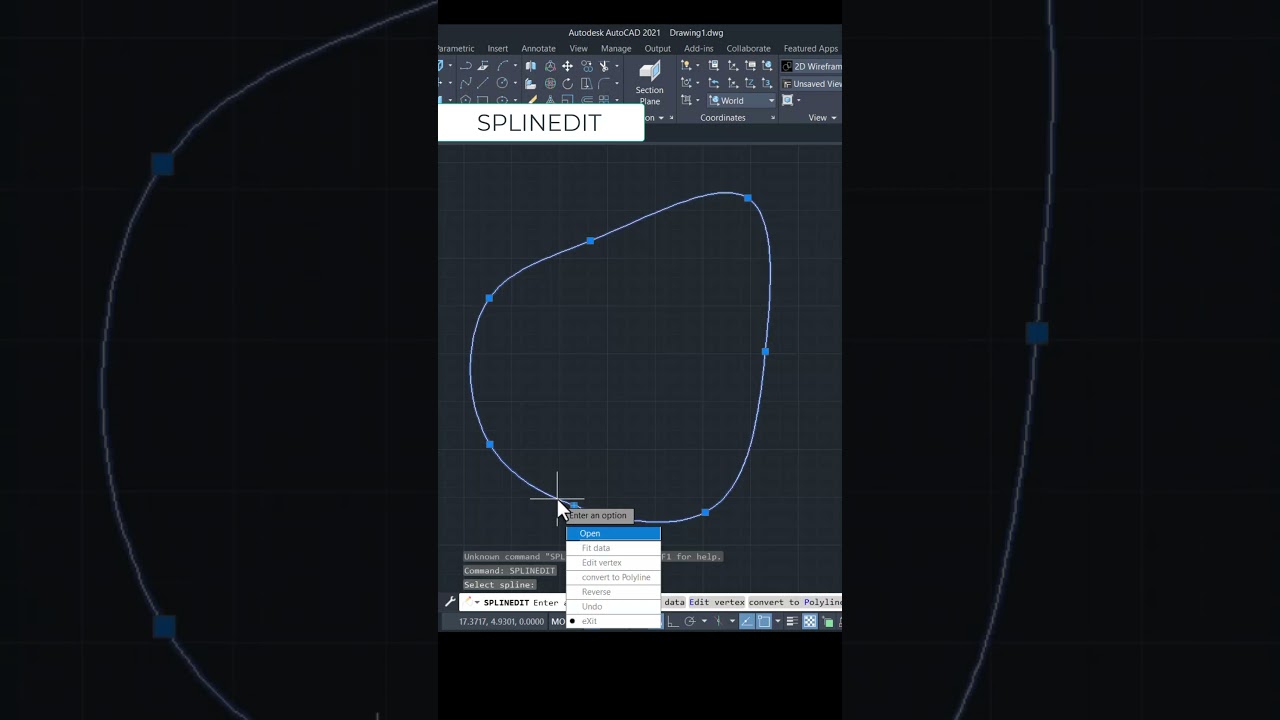
Task: Click the coordinates readout 17.3717, 4.9301, 0.0000
Action: pyautogui.click(x=501, y=621)
